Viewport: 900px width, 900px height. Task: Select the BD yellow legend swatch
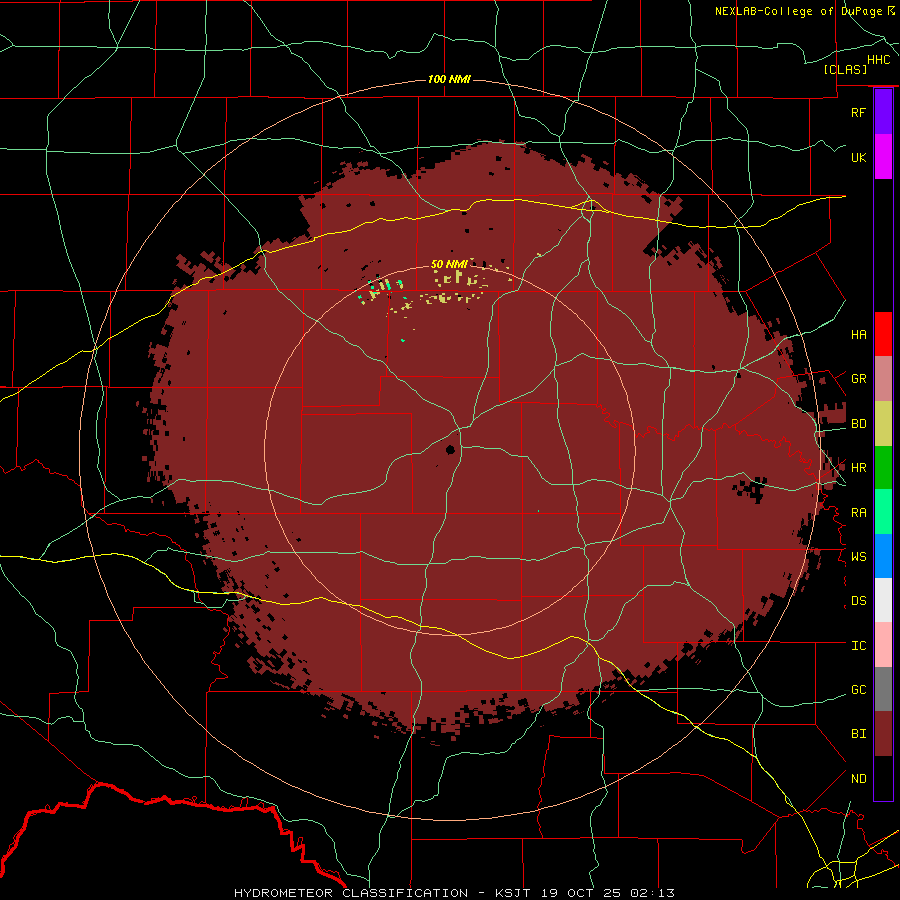pos(883,424)
